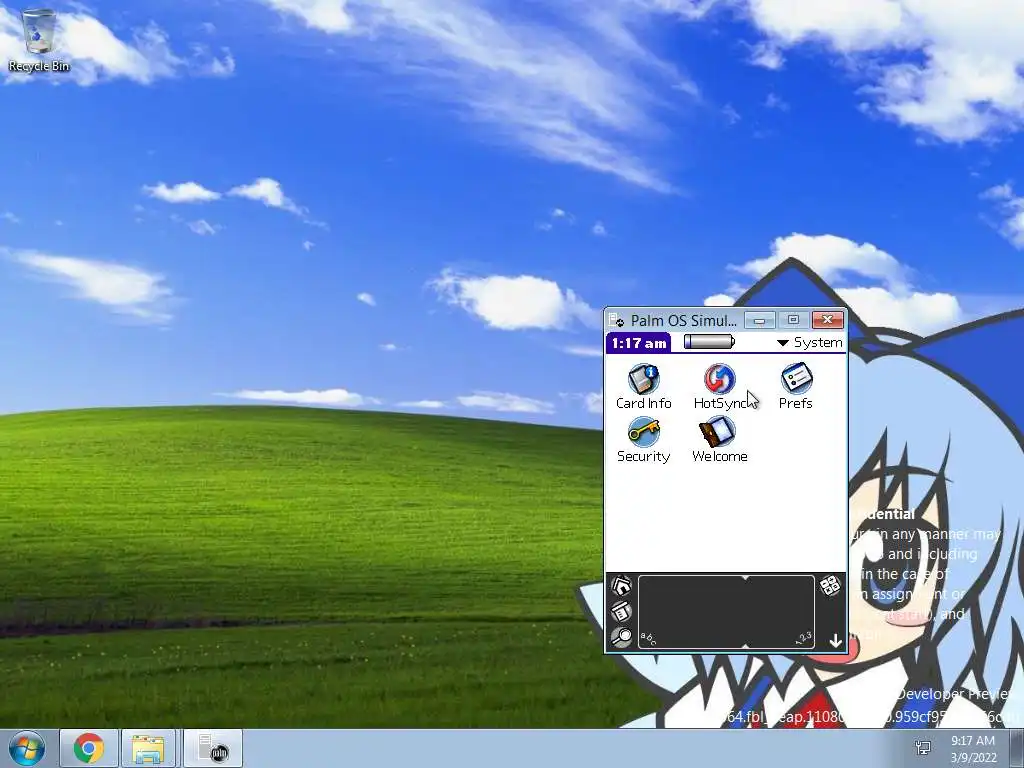Tap the Graffiti 123 number area
The height and width of the screenshot is (768, 1024).
point(780,612)
